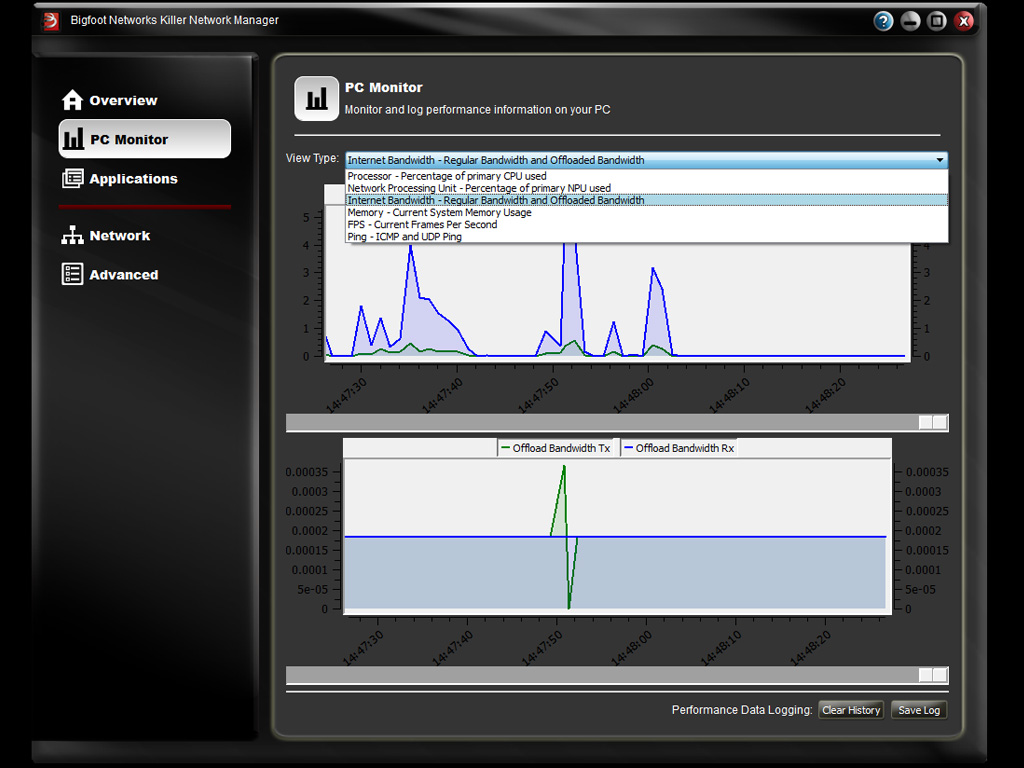1024x768 pixels.
Task: Click the Save Log button
Action: 919,710
